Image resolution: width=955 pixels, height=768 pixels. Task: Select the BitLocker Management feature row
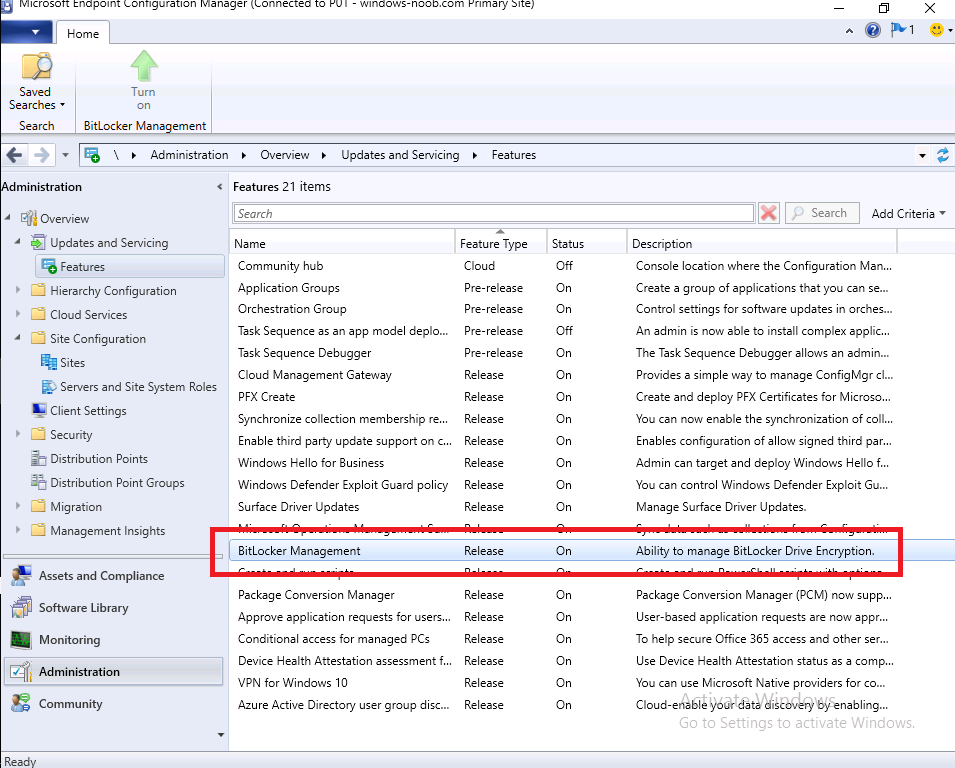click(x=592, y=551)
